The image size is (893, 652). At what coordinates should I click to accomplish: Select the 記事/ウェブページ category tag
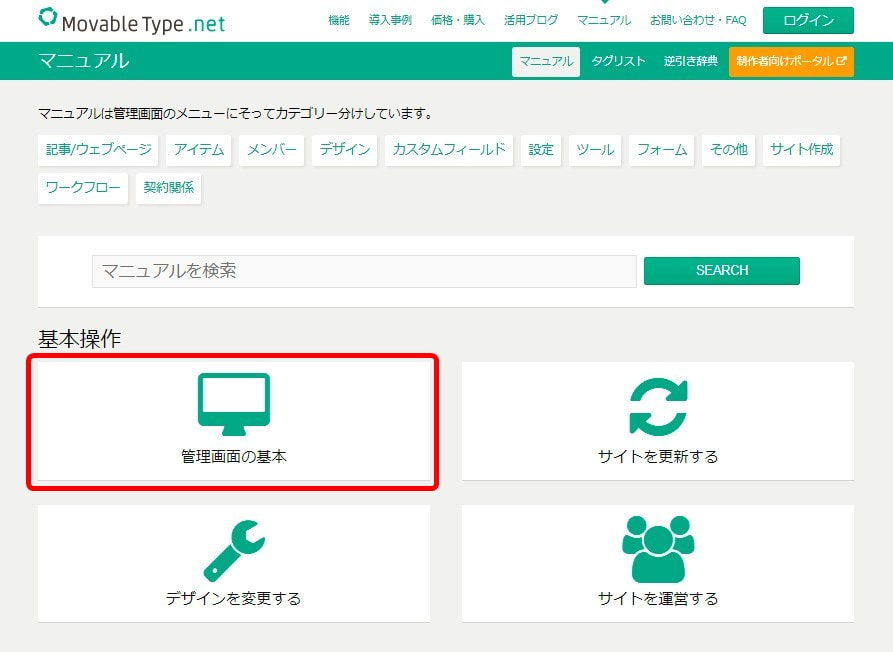[98, 150]
